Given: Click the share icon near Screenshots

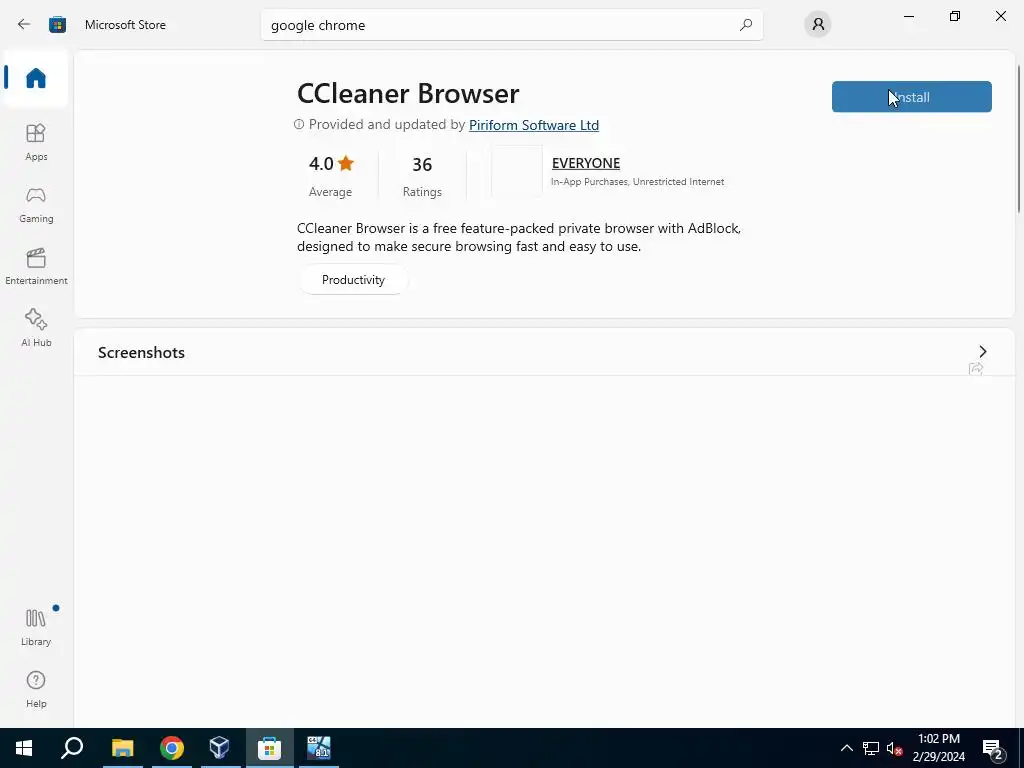Looking at the screenshot, I should [x=976, y=369].
